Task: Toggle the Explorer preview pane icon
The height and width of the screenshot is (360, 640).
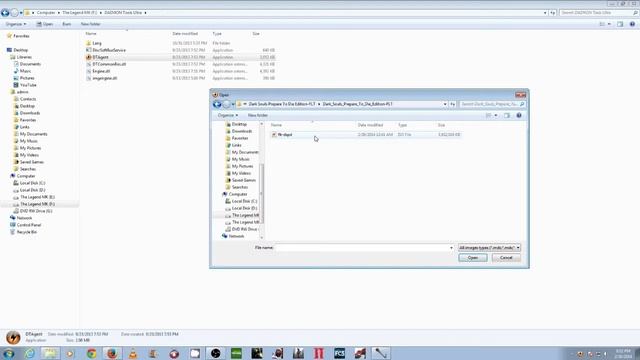Action: (620, 24)
